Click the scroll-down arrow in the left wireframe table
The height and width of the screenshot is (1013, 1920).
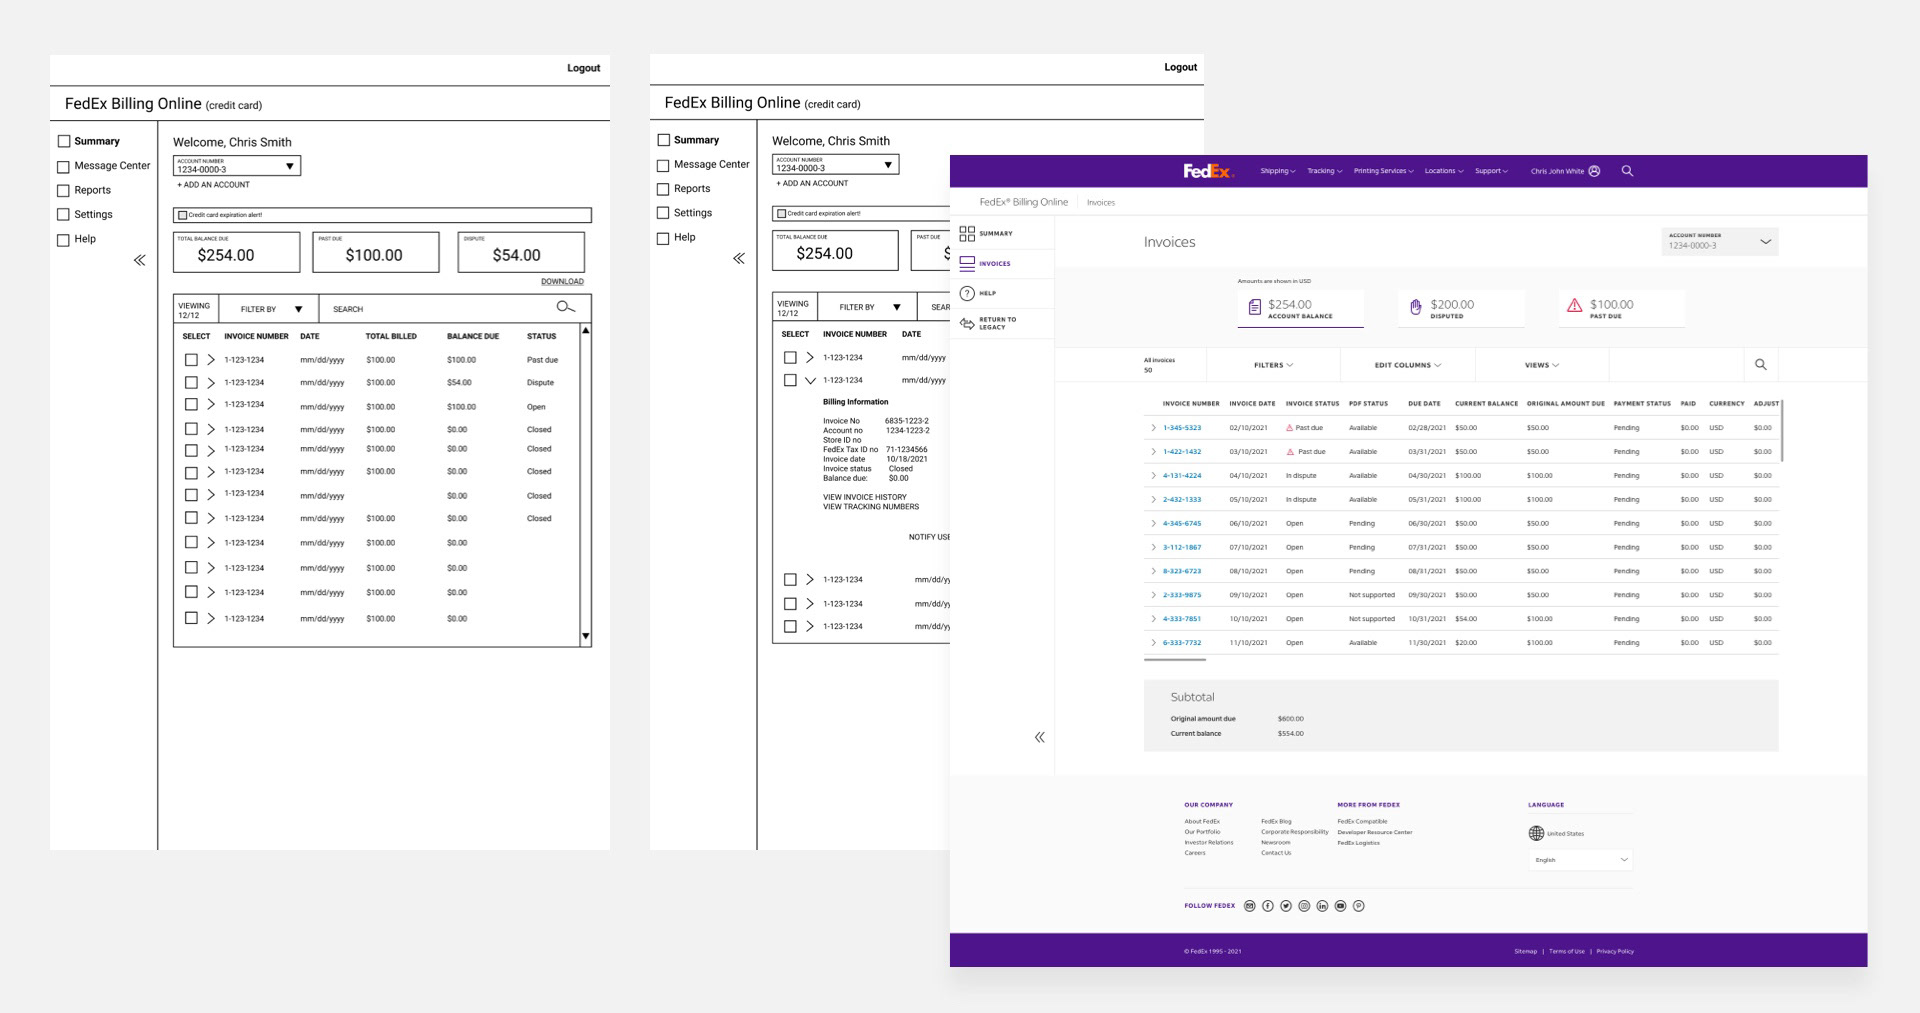[x=585, y=636]
